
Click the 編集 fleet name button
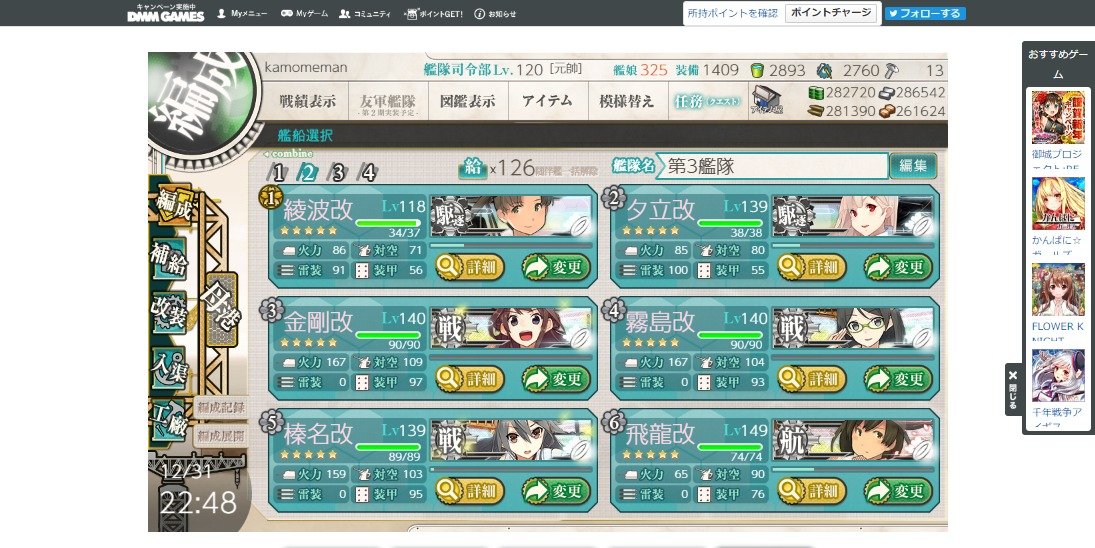point(913,166)
